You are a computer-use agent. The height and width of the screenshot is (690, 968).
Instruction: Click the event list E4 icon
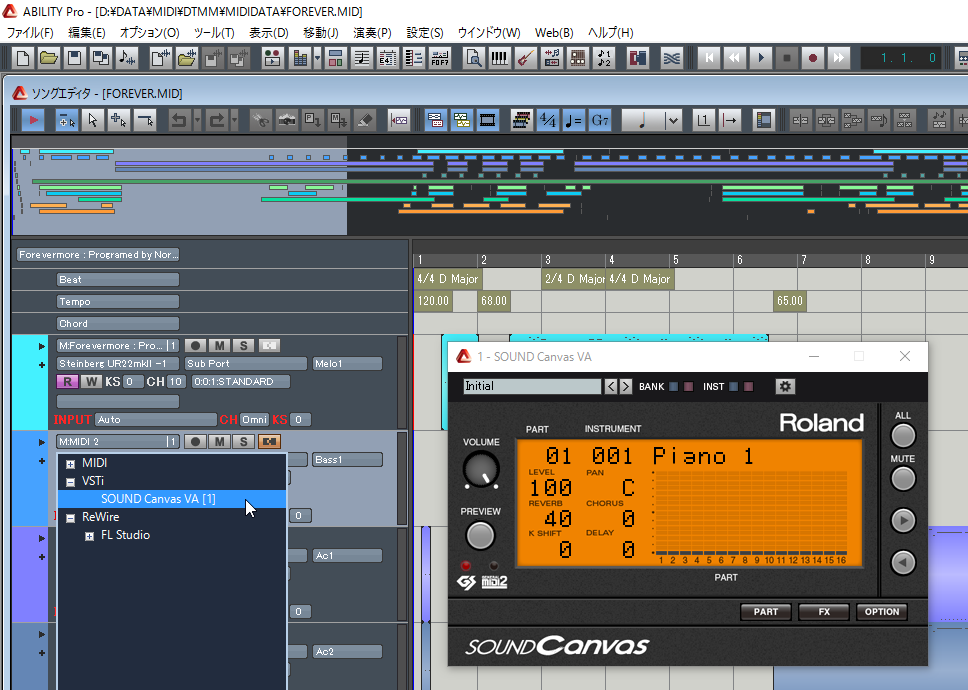(388, 58)
